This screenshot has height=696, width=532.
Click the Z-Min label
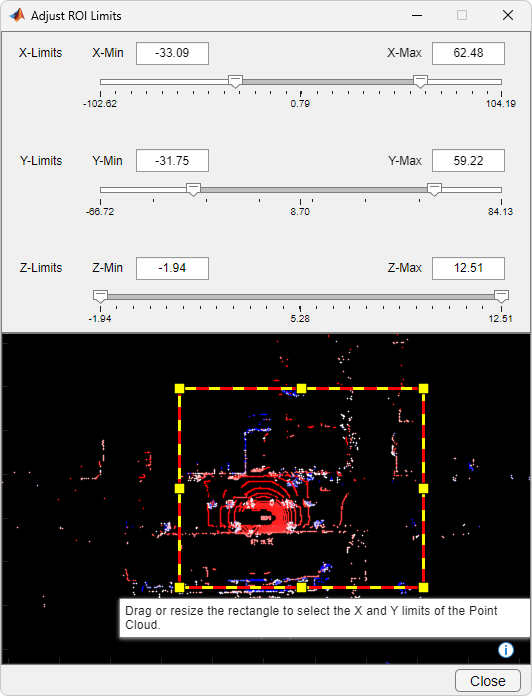click(107, 268)
